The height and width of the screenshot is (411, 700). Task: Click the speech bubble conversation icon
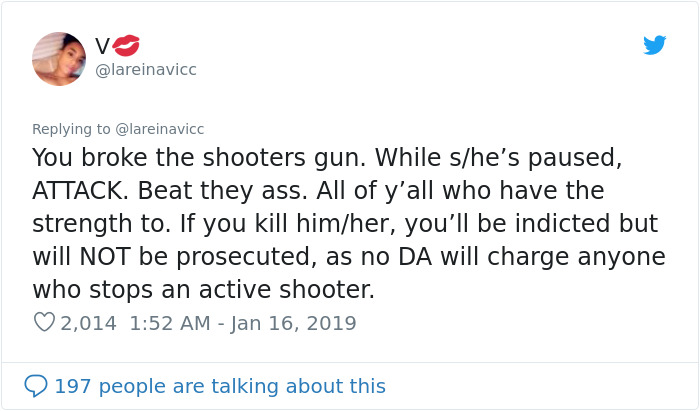[36, 385]
